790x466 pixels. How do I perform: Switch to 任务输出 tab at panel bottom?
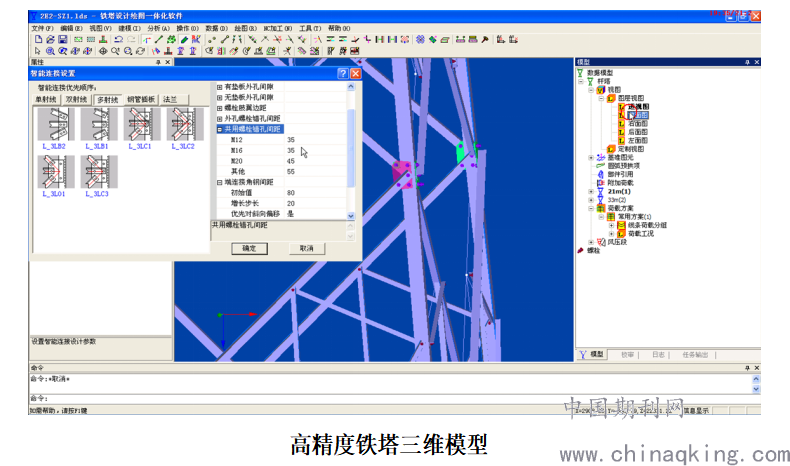[x=695, y=355]
